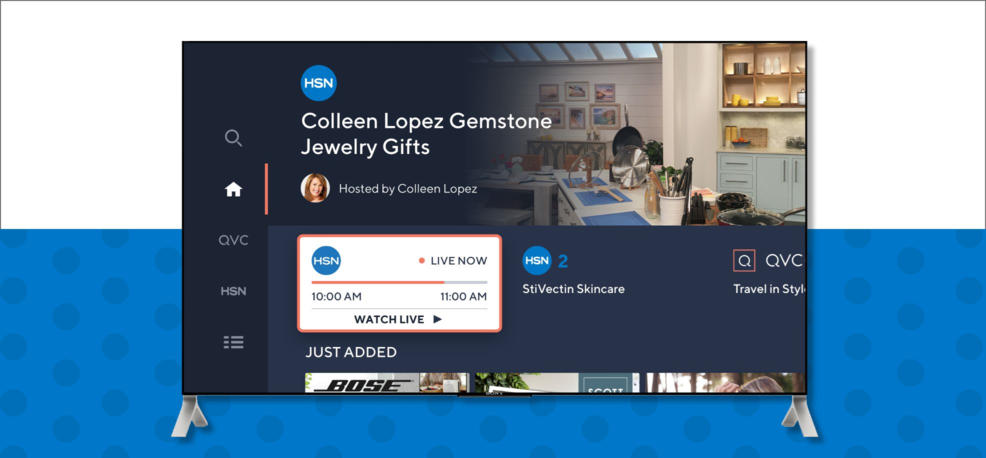Click Colleen Lopez host avatar photo
This screenshot has height=458, width=986.
[x=315, y=188]
